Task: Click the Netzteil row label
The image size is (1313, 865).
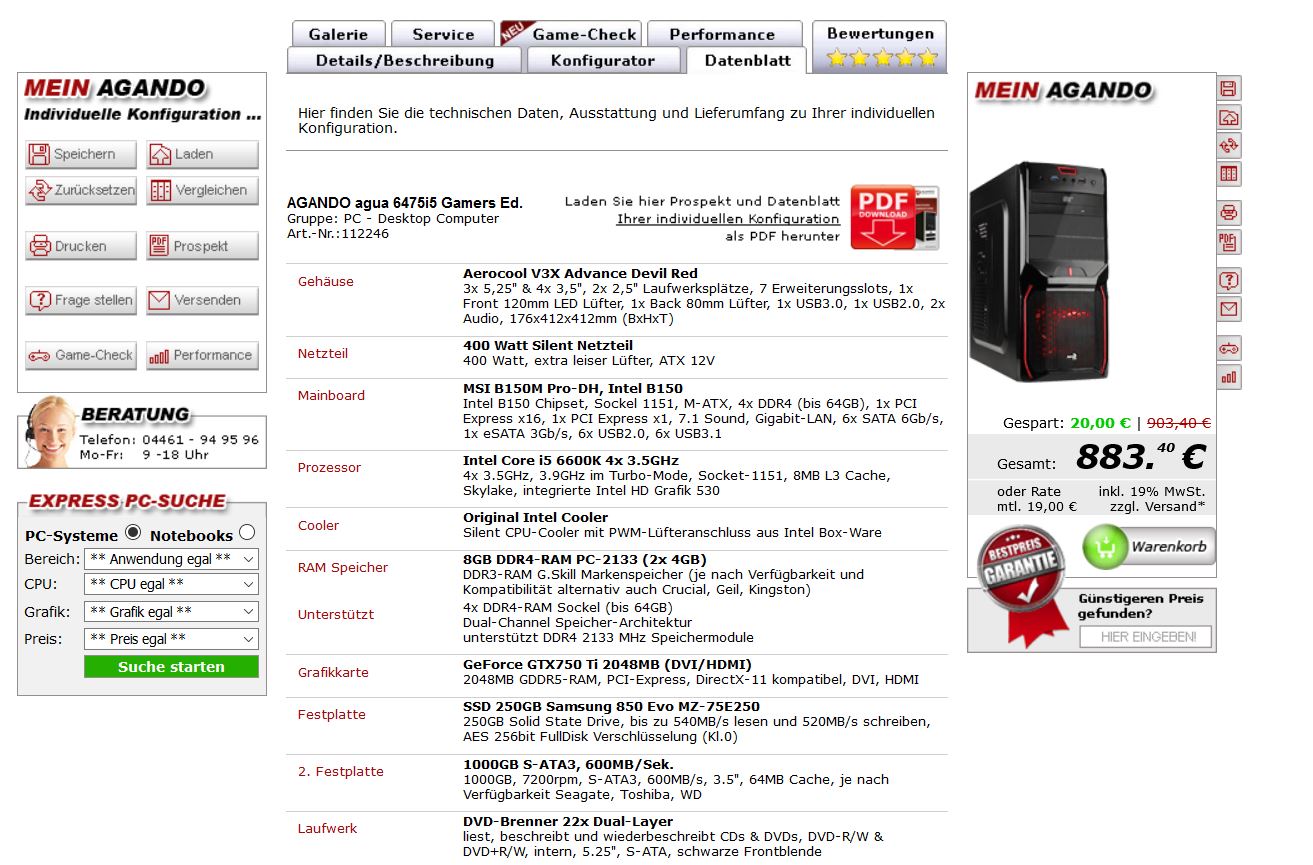Action: (x=323, y=354)
